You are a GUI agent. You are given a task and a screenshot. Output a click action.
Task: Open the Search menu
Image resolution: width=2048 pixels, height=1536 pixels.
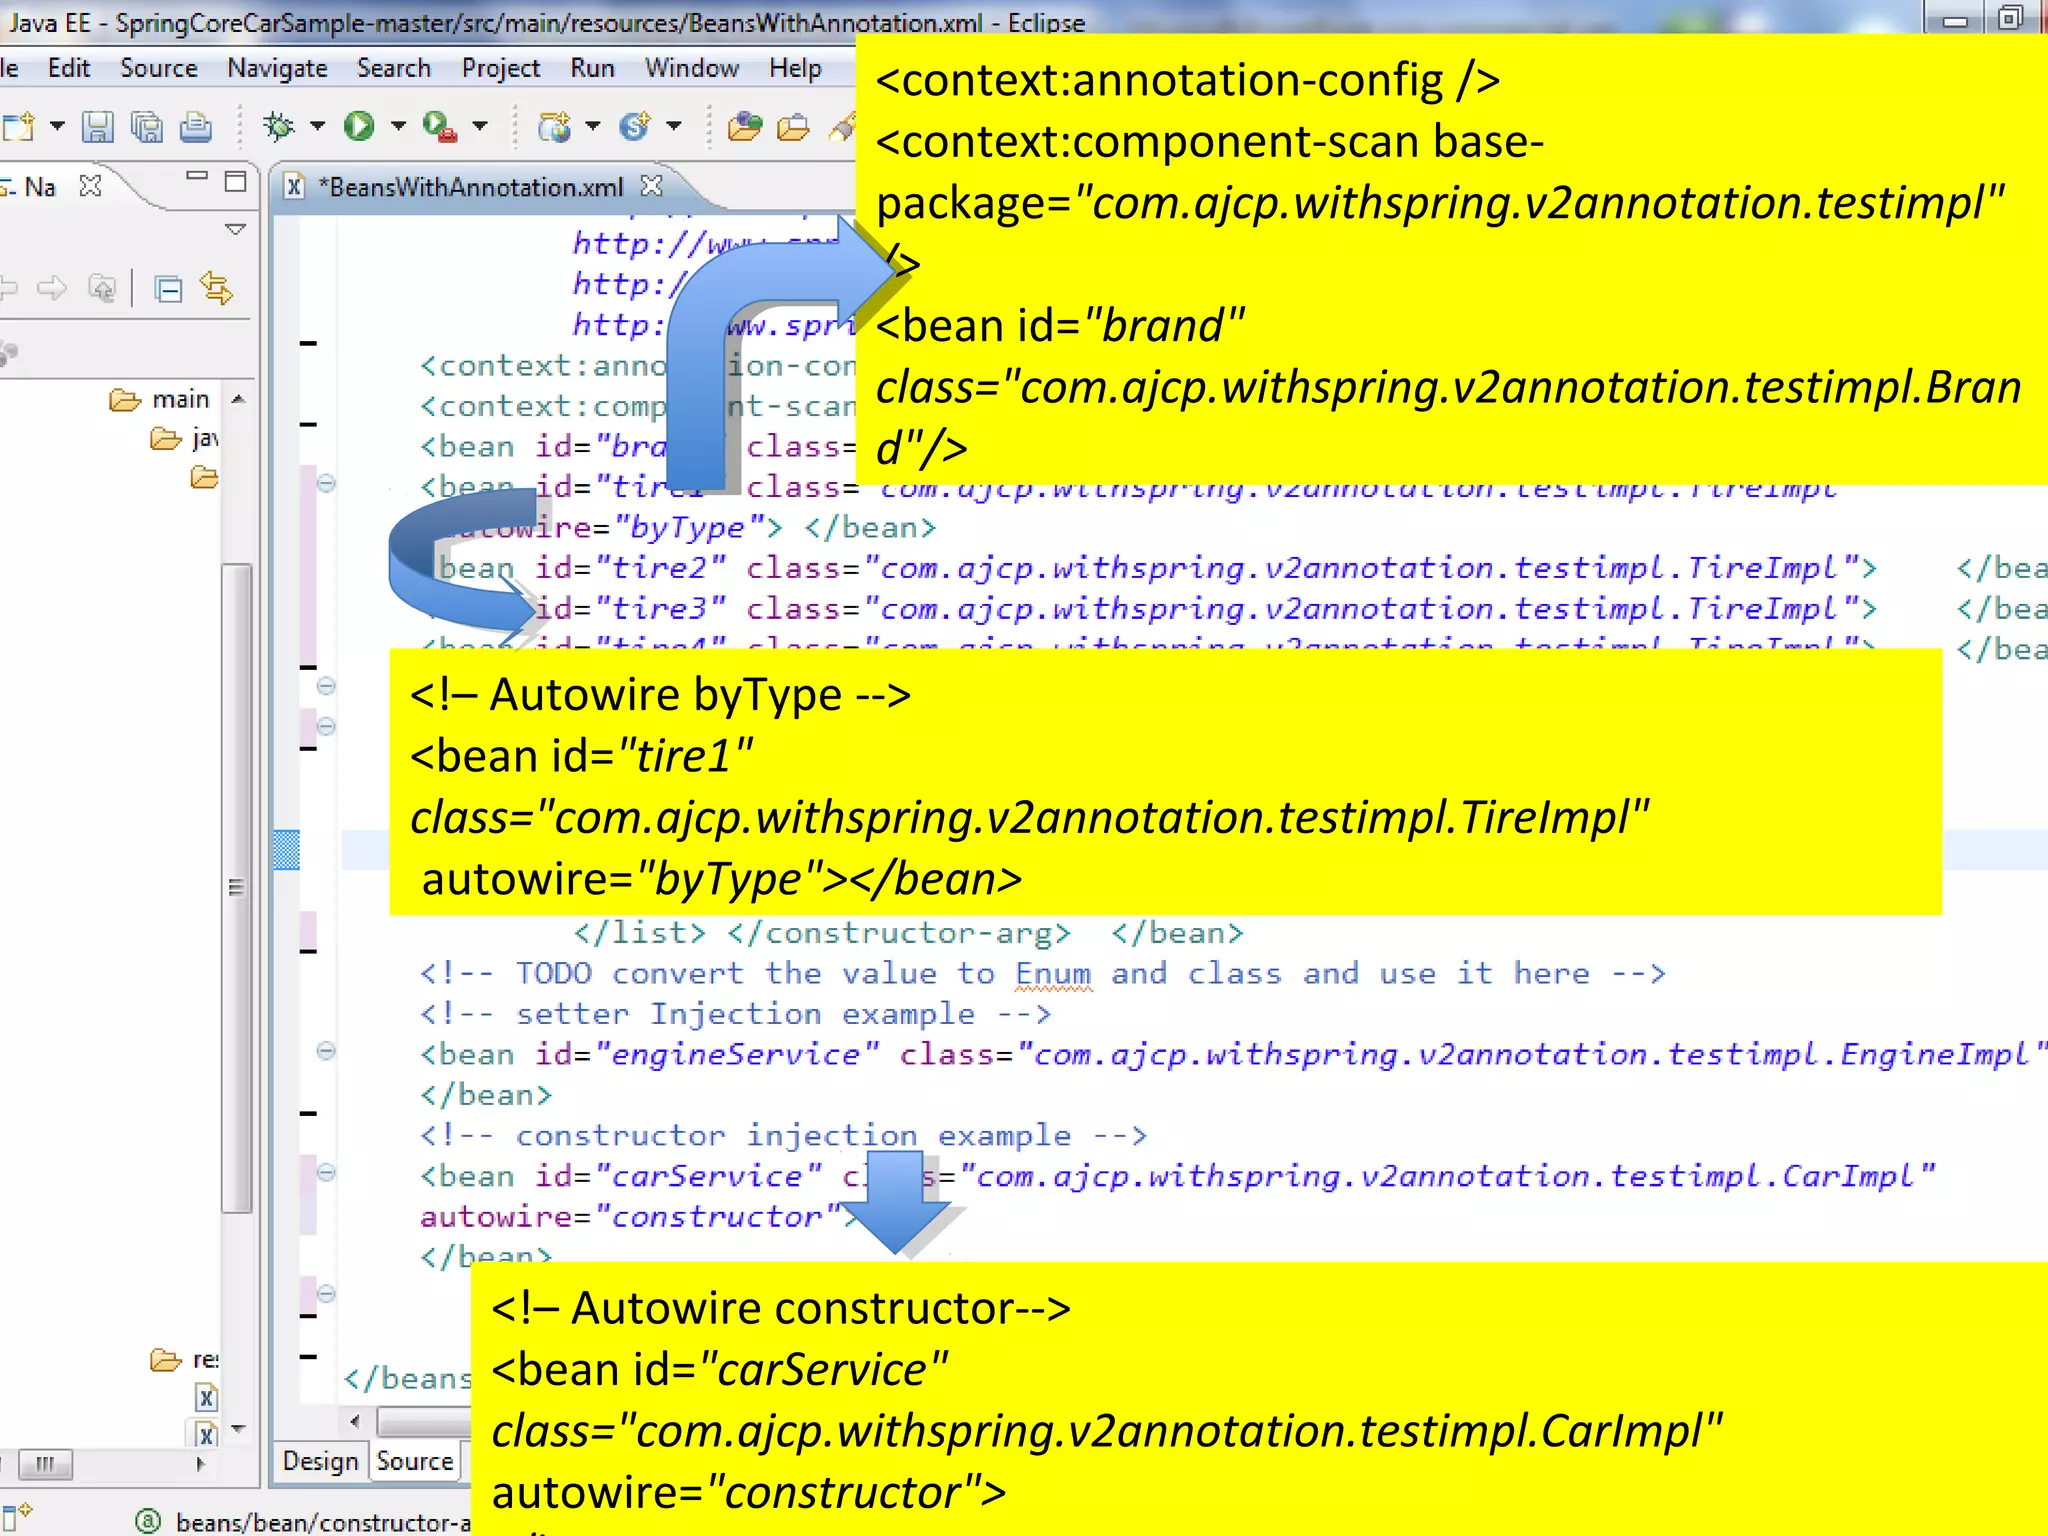(x=394, y=68)
